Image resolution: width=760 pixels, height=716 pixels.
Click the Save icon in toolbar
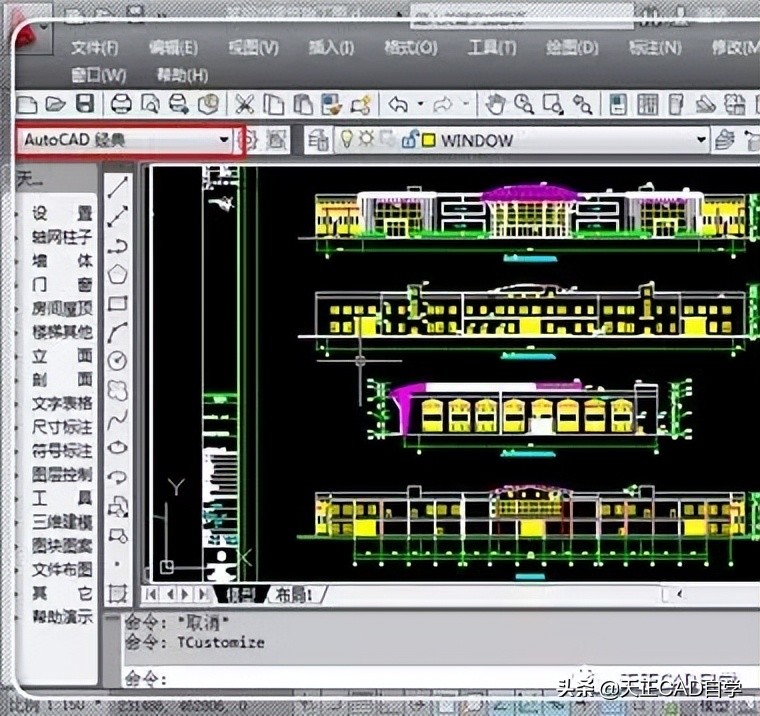click(x=86, y=103)
